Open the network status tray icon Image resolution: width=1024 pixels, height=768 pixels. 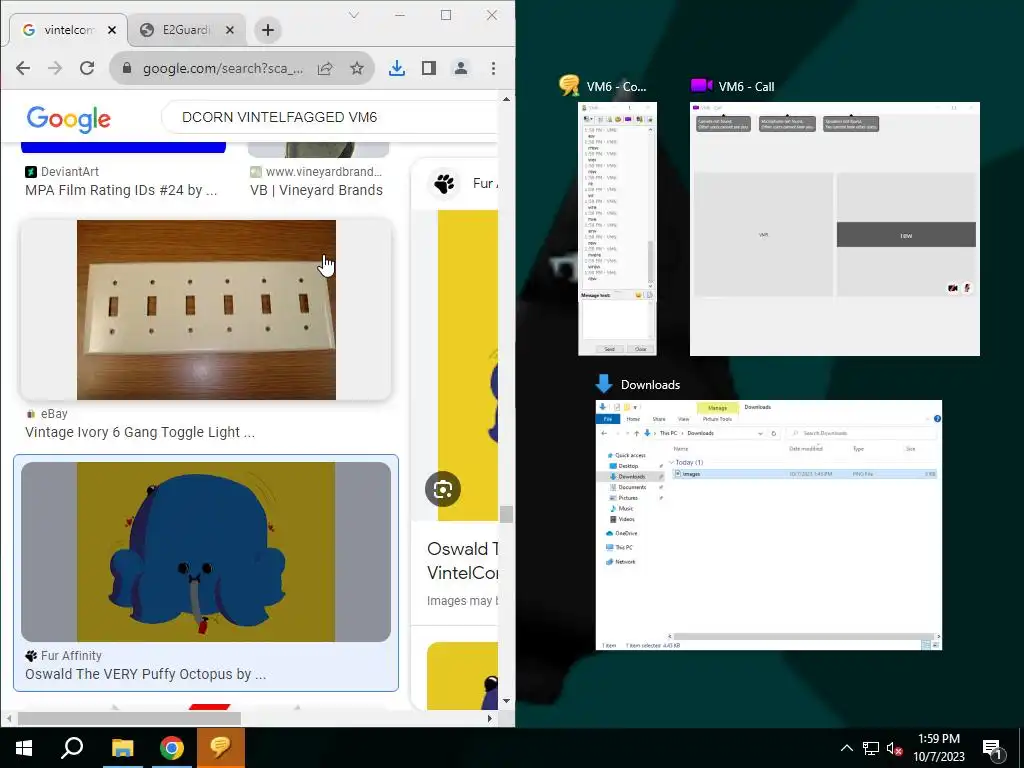[871, 748]
